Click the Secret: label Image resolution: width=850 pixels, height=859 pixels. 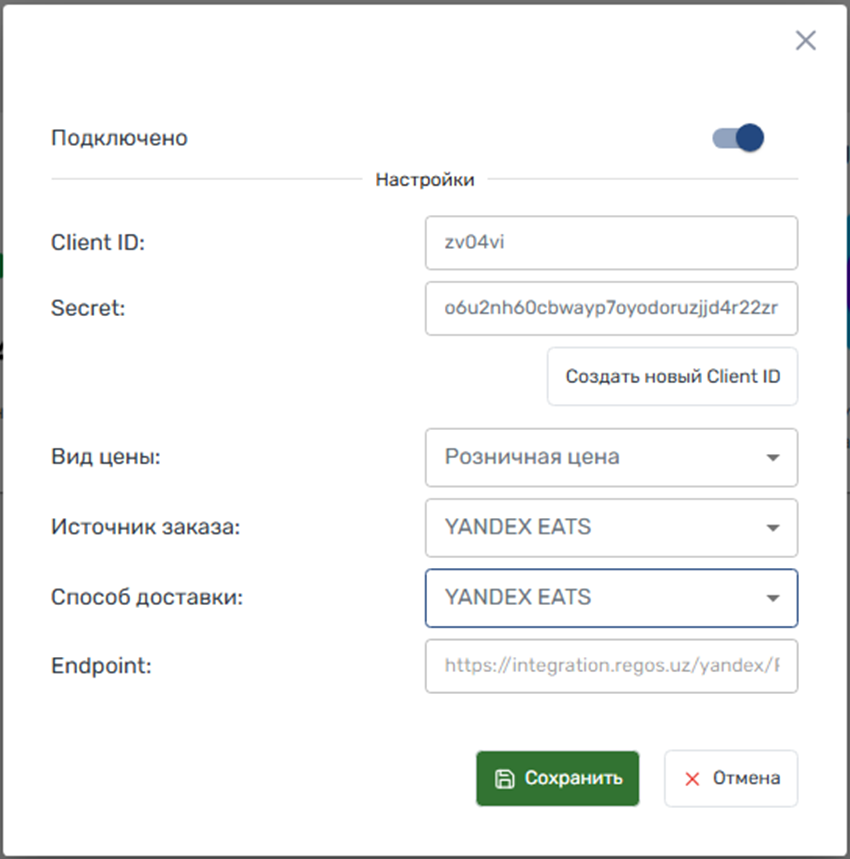(88, 308)
